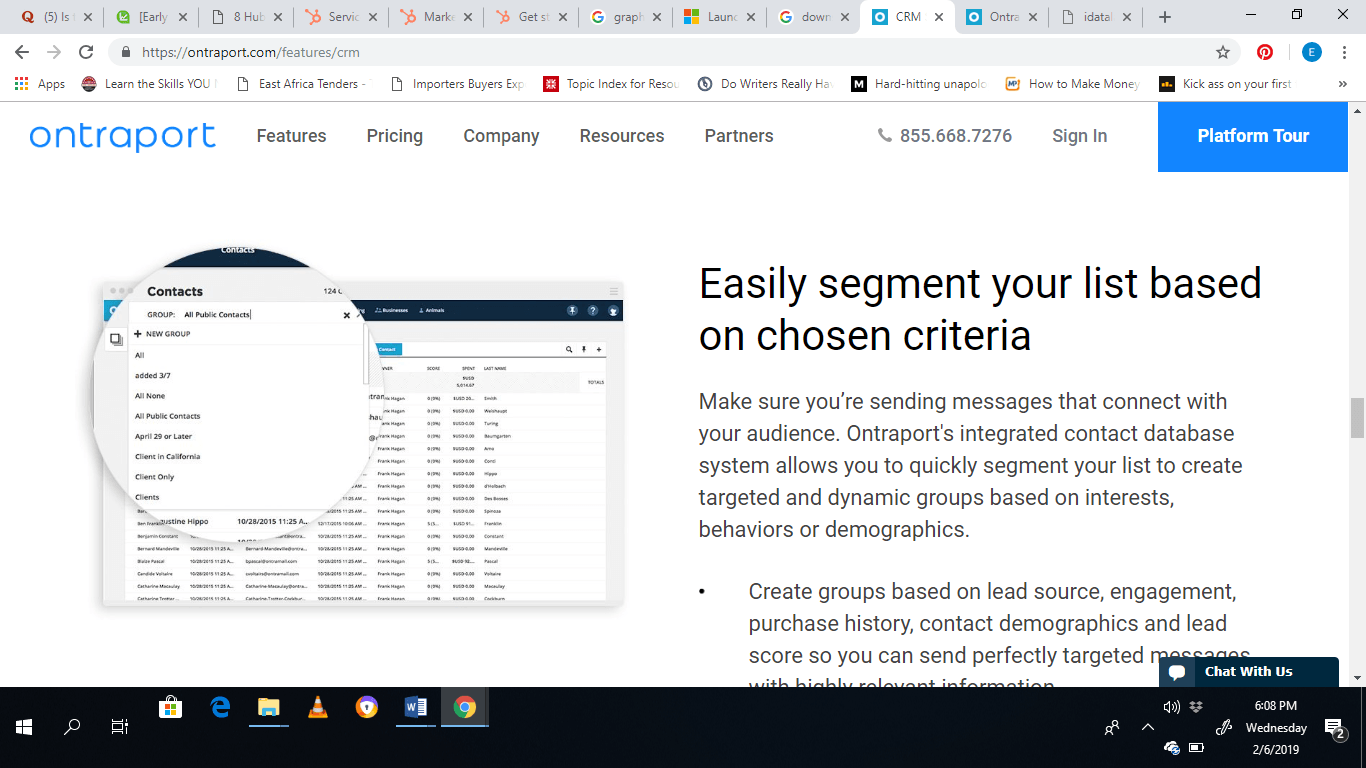Click the Chrome taskbar icon
The width and height of the screenshot is (1366, 768).
(464, 708)
